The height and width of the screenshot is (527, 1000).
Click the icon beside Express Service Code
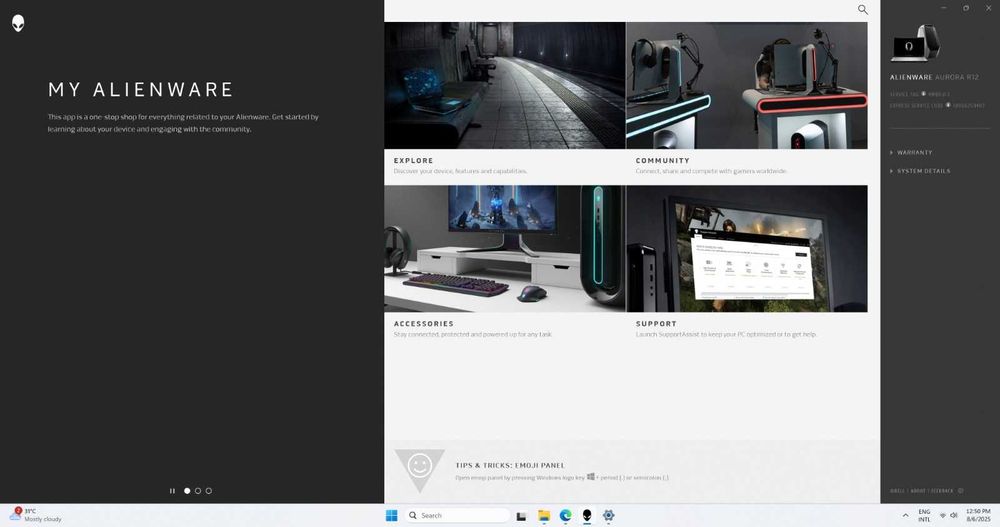[948, 105]
